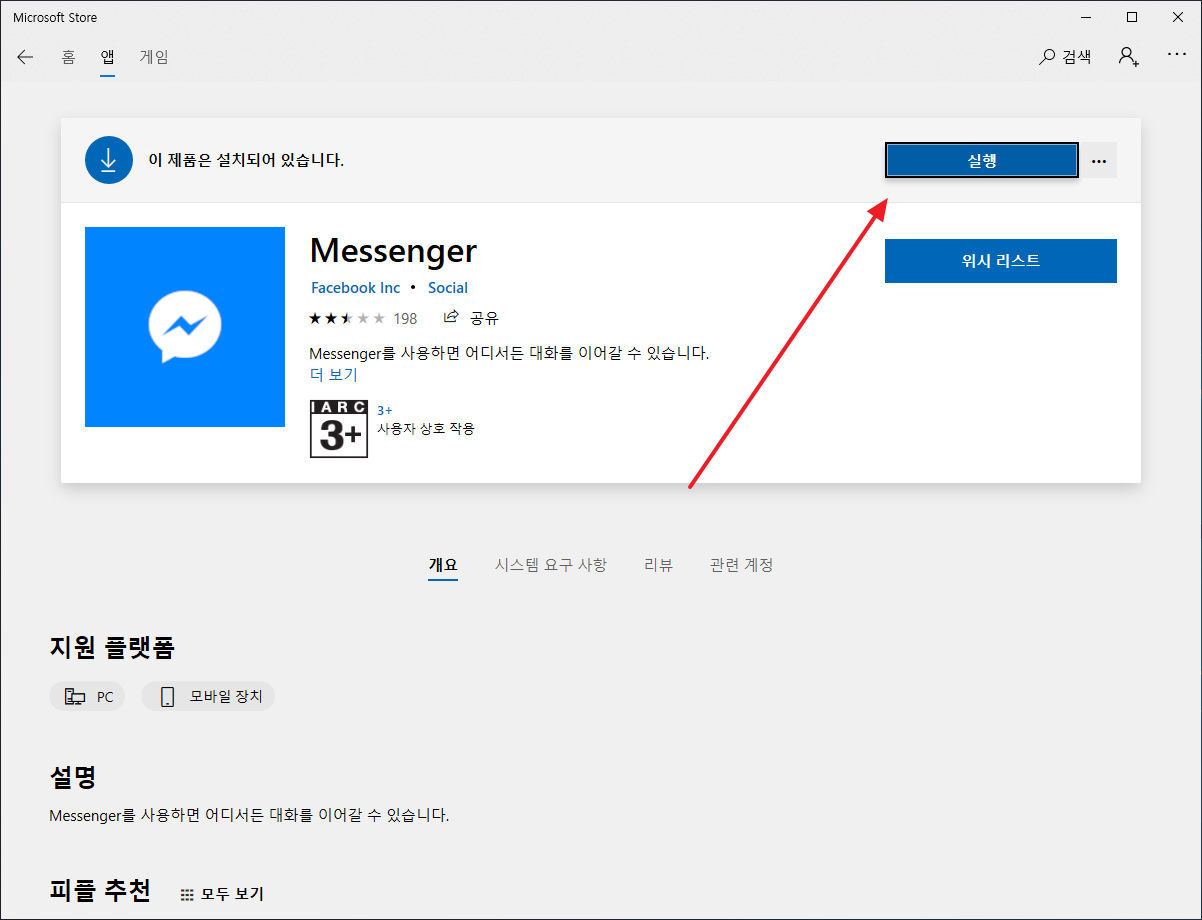This screenshot has height=920, width=1202.
Task: Click the 모바일 장치 platform chip
Action: coord(208,697)
